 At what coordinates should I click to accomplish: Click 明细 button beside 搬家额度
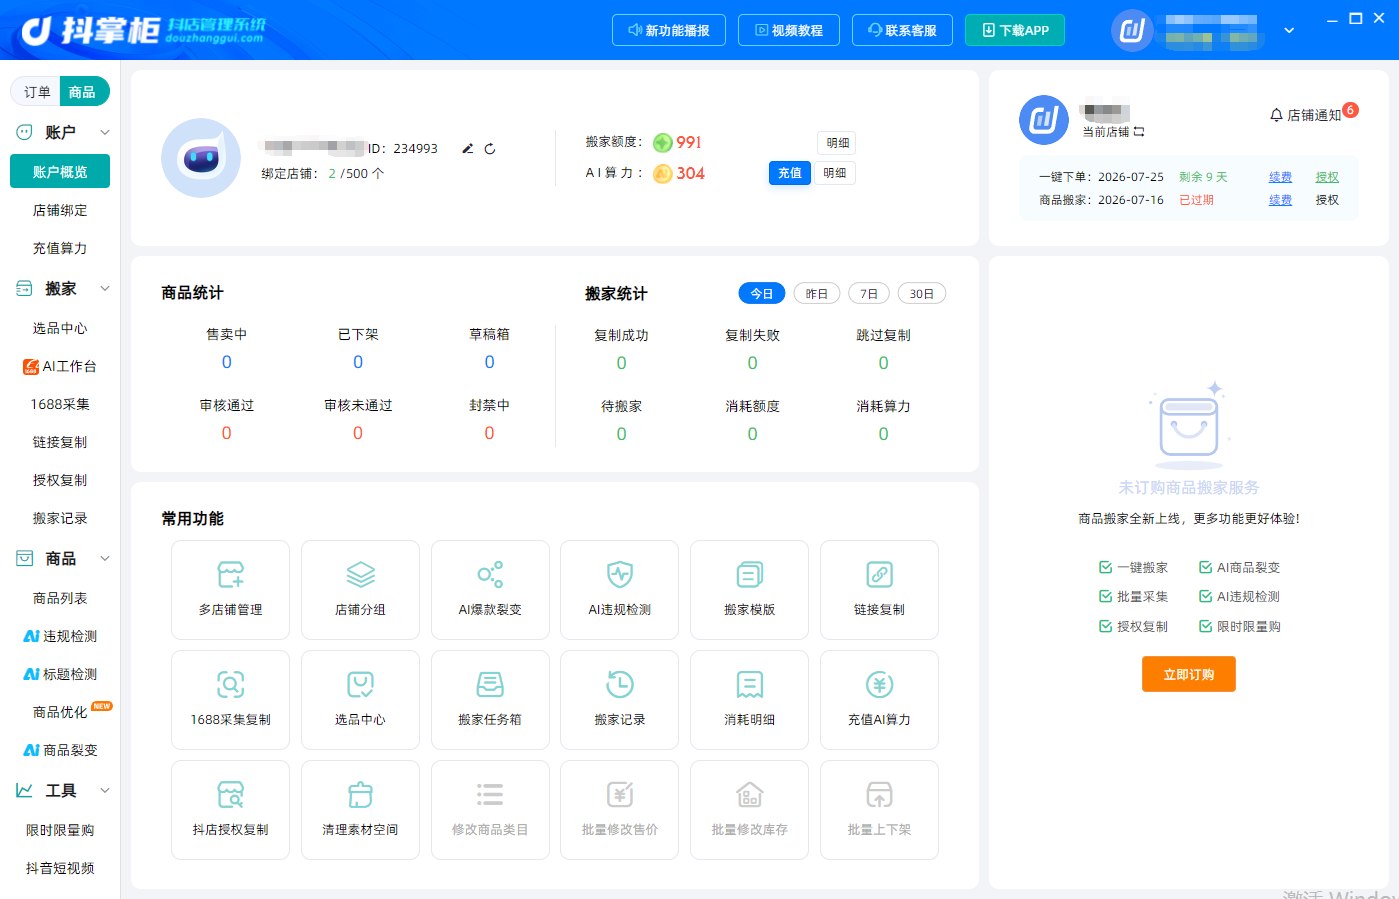(x=838, y=143)
